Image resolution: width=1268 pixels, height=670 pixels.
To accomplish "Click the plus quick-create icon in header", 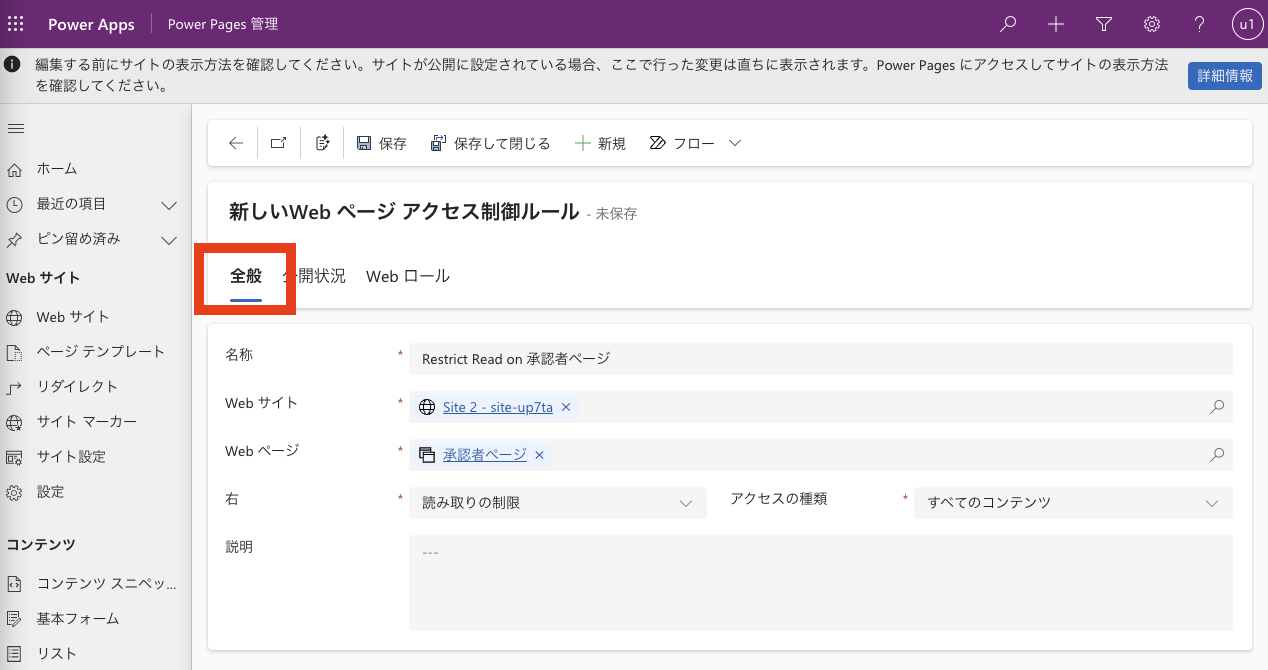I will point(1056,24).
